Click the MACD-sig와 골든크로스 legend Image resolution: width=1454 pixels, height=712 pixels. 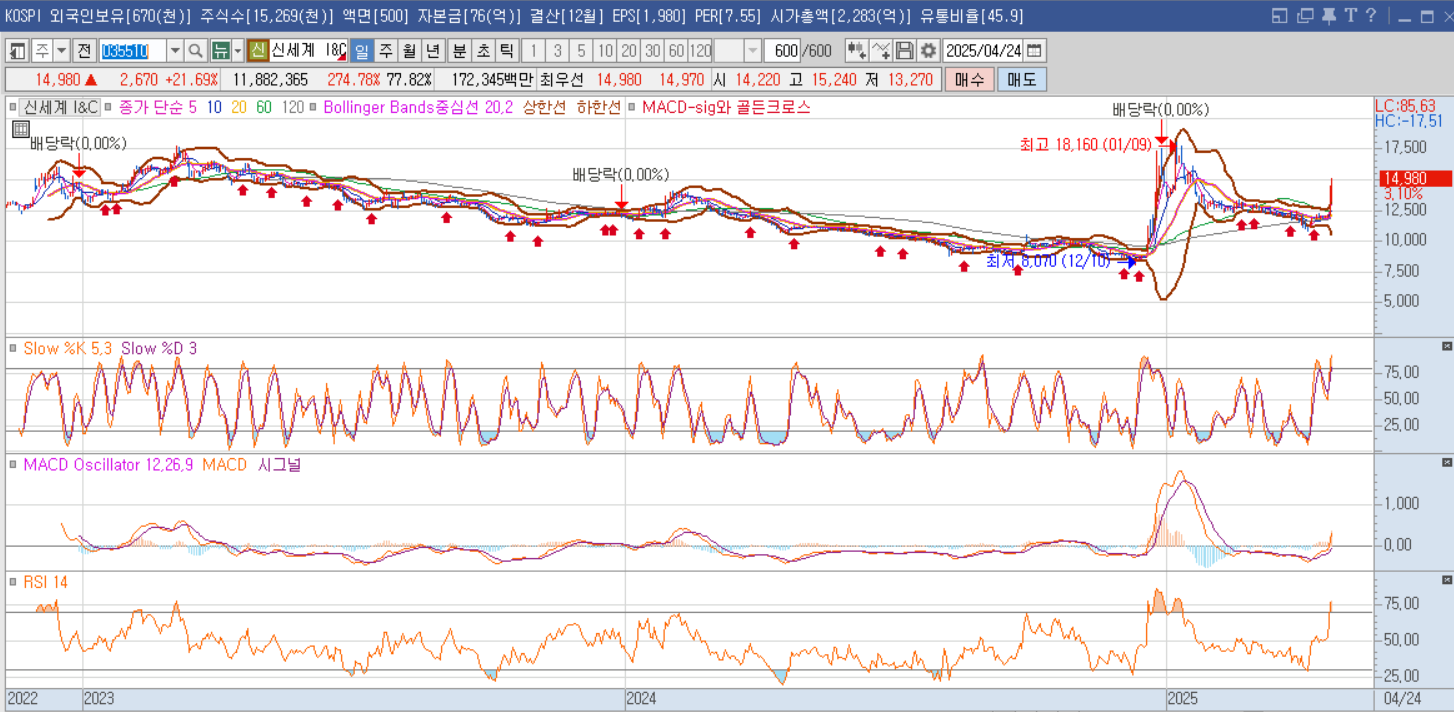pos(726,106)
